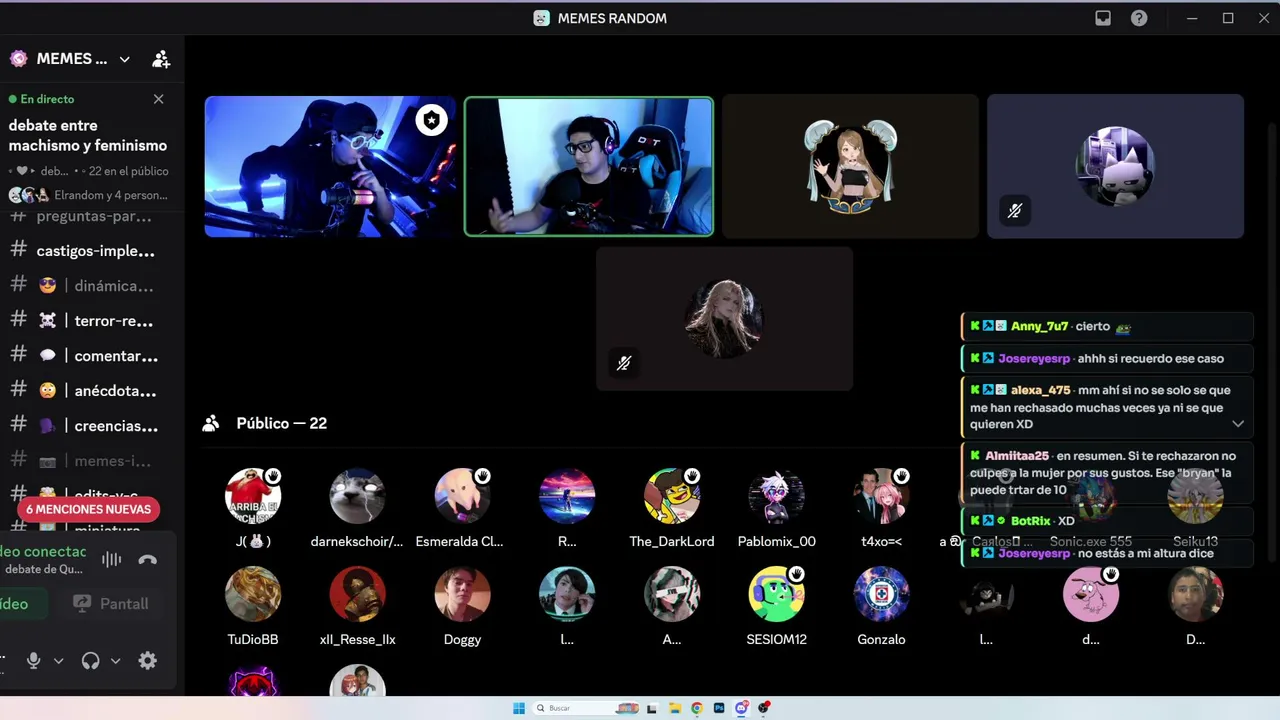Click Almiitaa25 username in chat overlay
The height and width of the screenshot is (720, 1280).
(x=1017, y=456)
